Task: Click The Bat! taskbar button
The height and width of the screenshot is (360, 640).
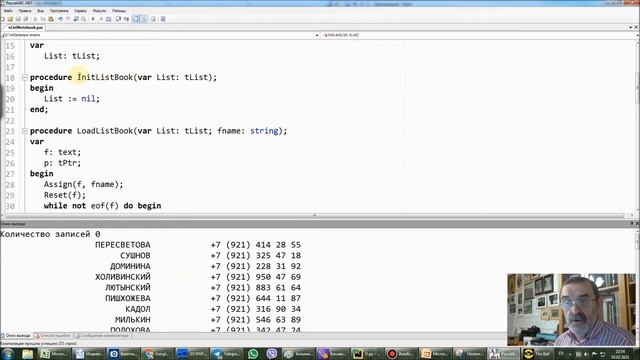Action: 538,353
